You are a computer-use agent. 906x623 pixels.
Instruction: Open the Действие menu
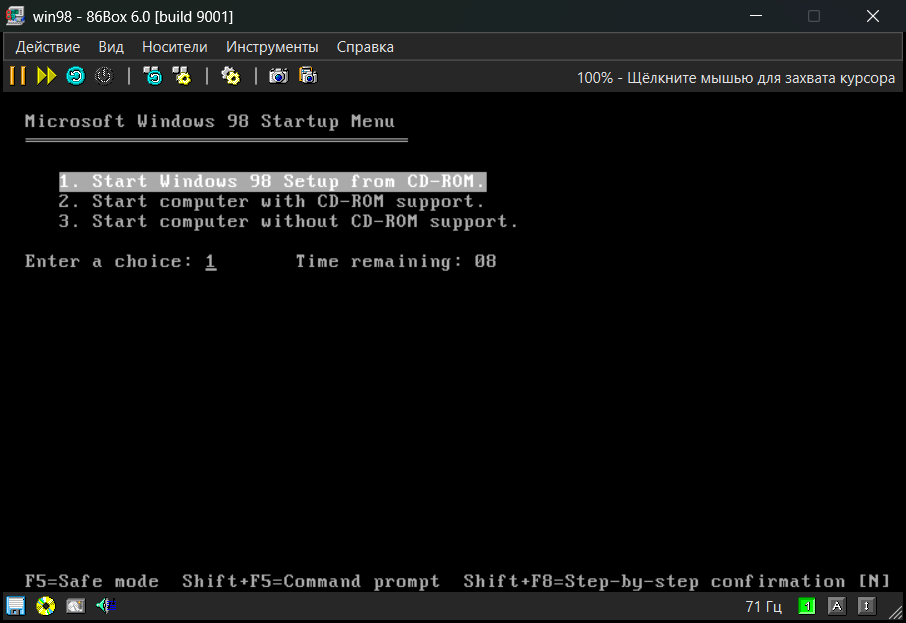click(48, 47)
